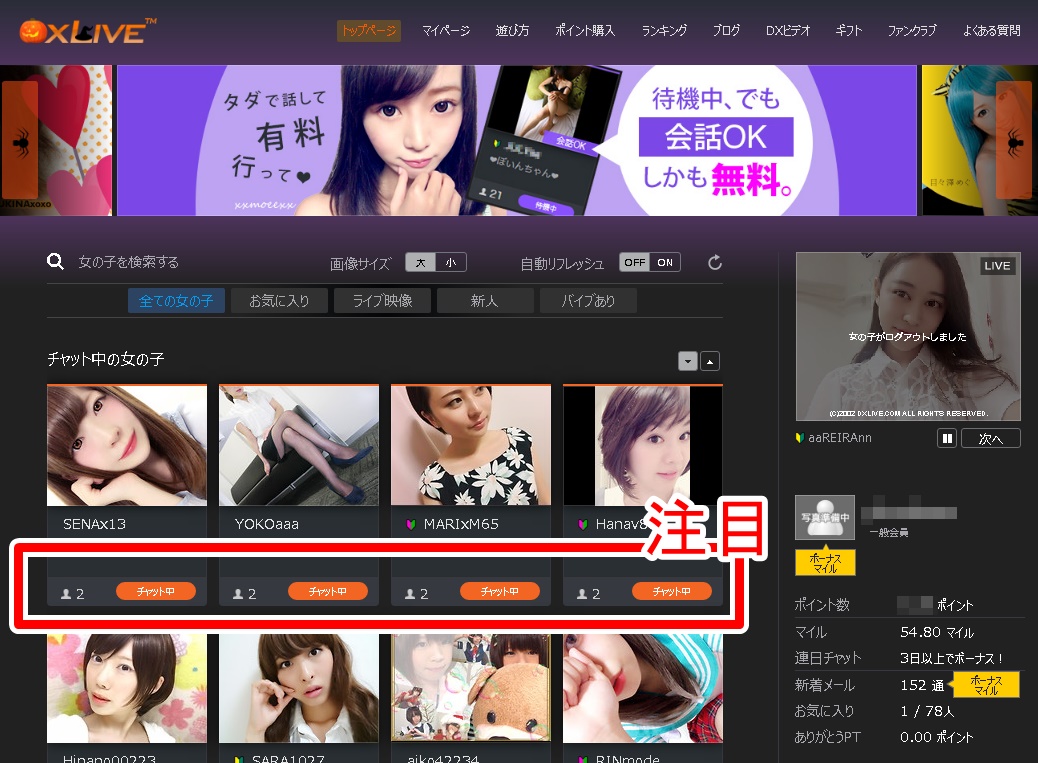Click the search magnifier icon
This screenshot has width=1038, height=763.
[x=56, y=262]
